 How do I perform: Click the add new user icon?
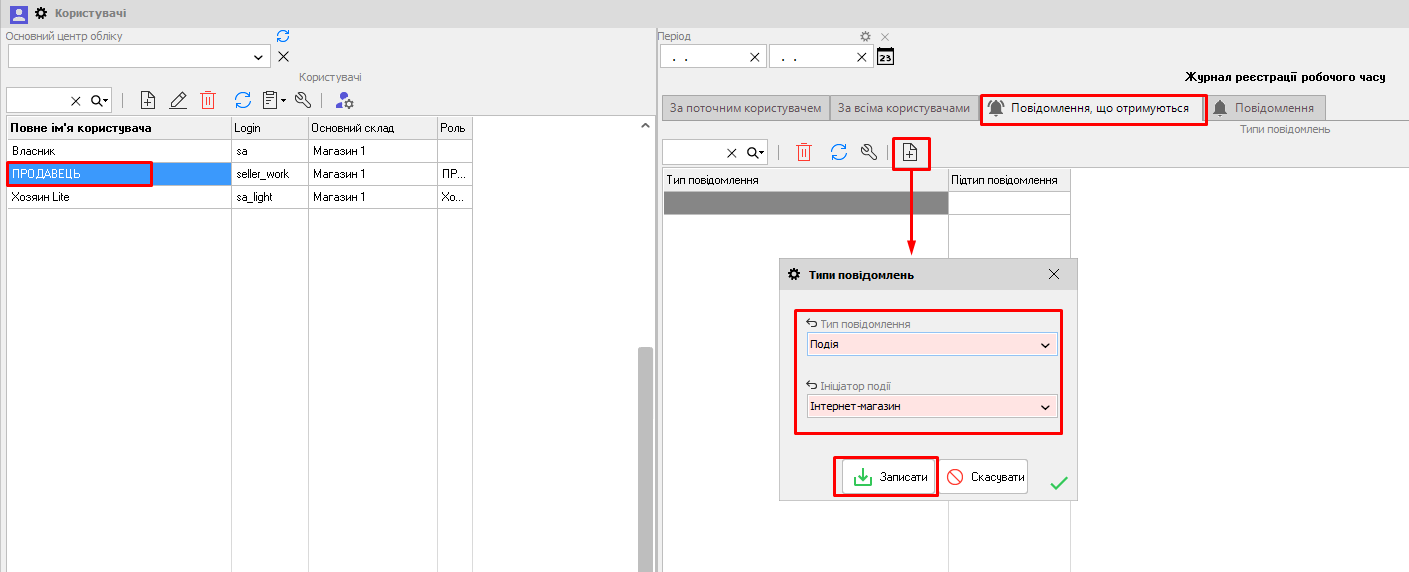pos(147,100)
